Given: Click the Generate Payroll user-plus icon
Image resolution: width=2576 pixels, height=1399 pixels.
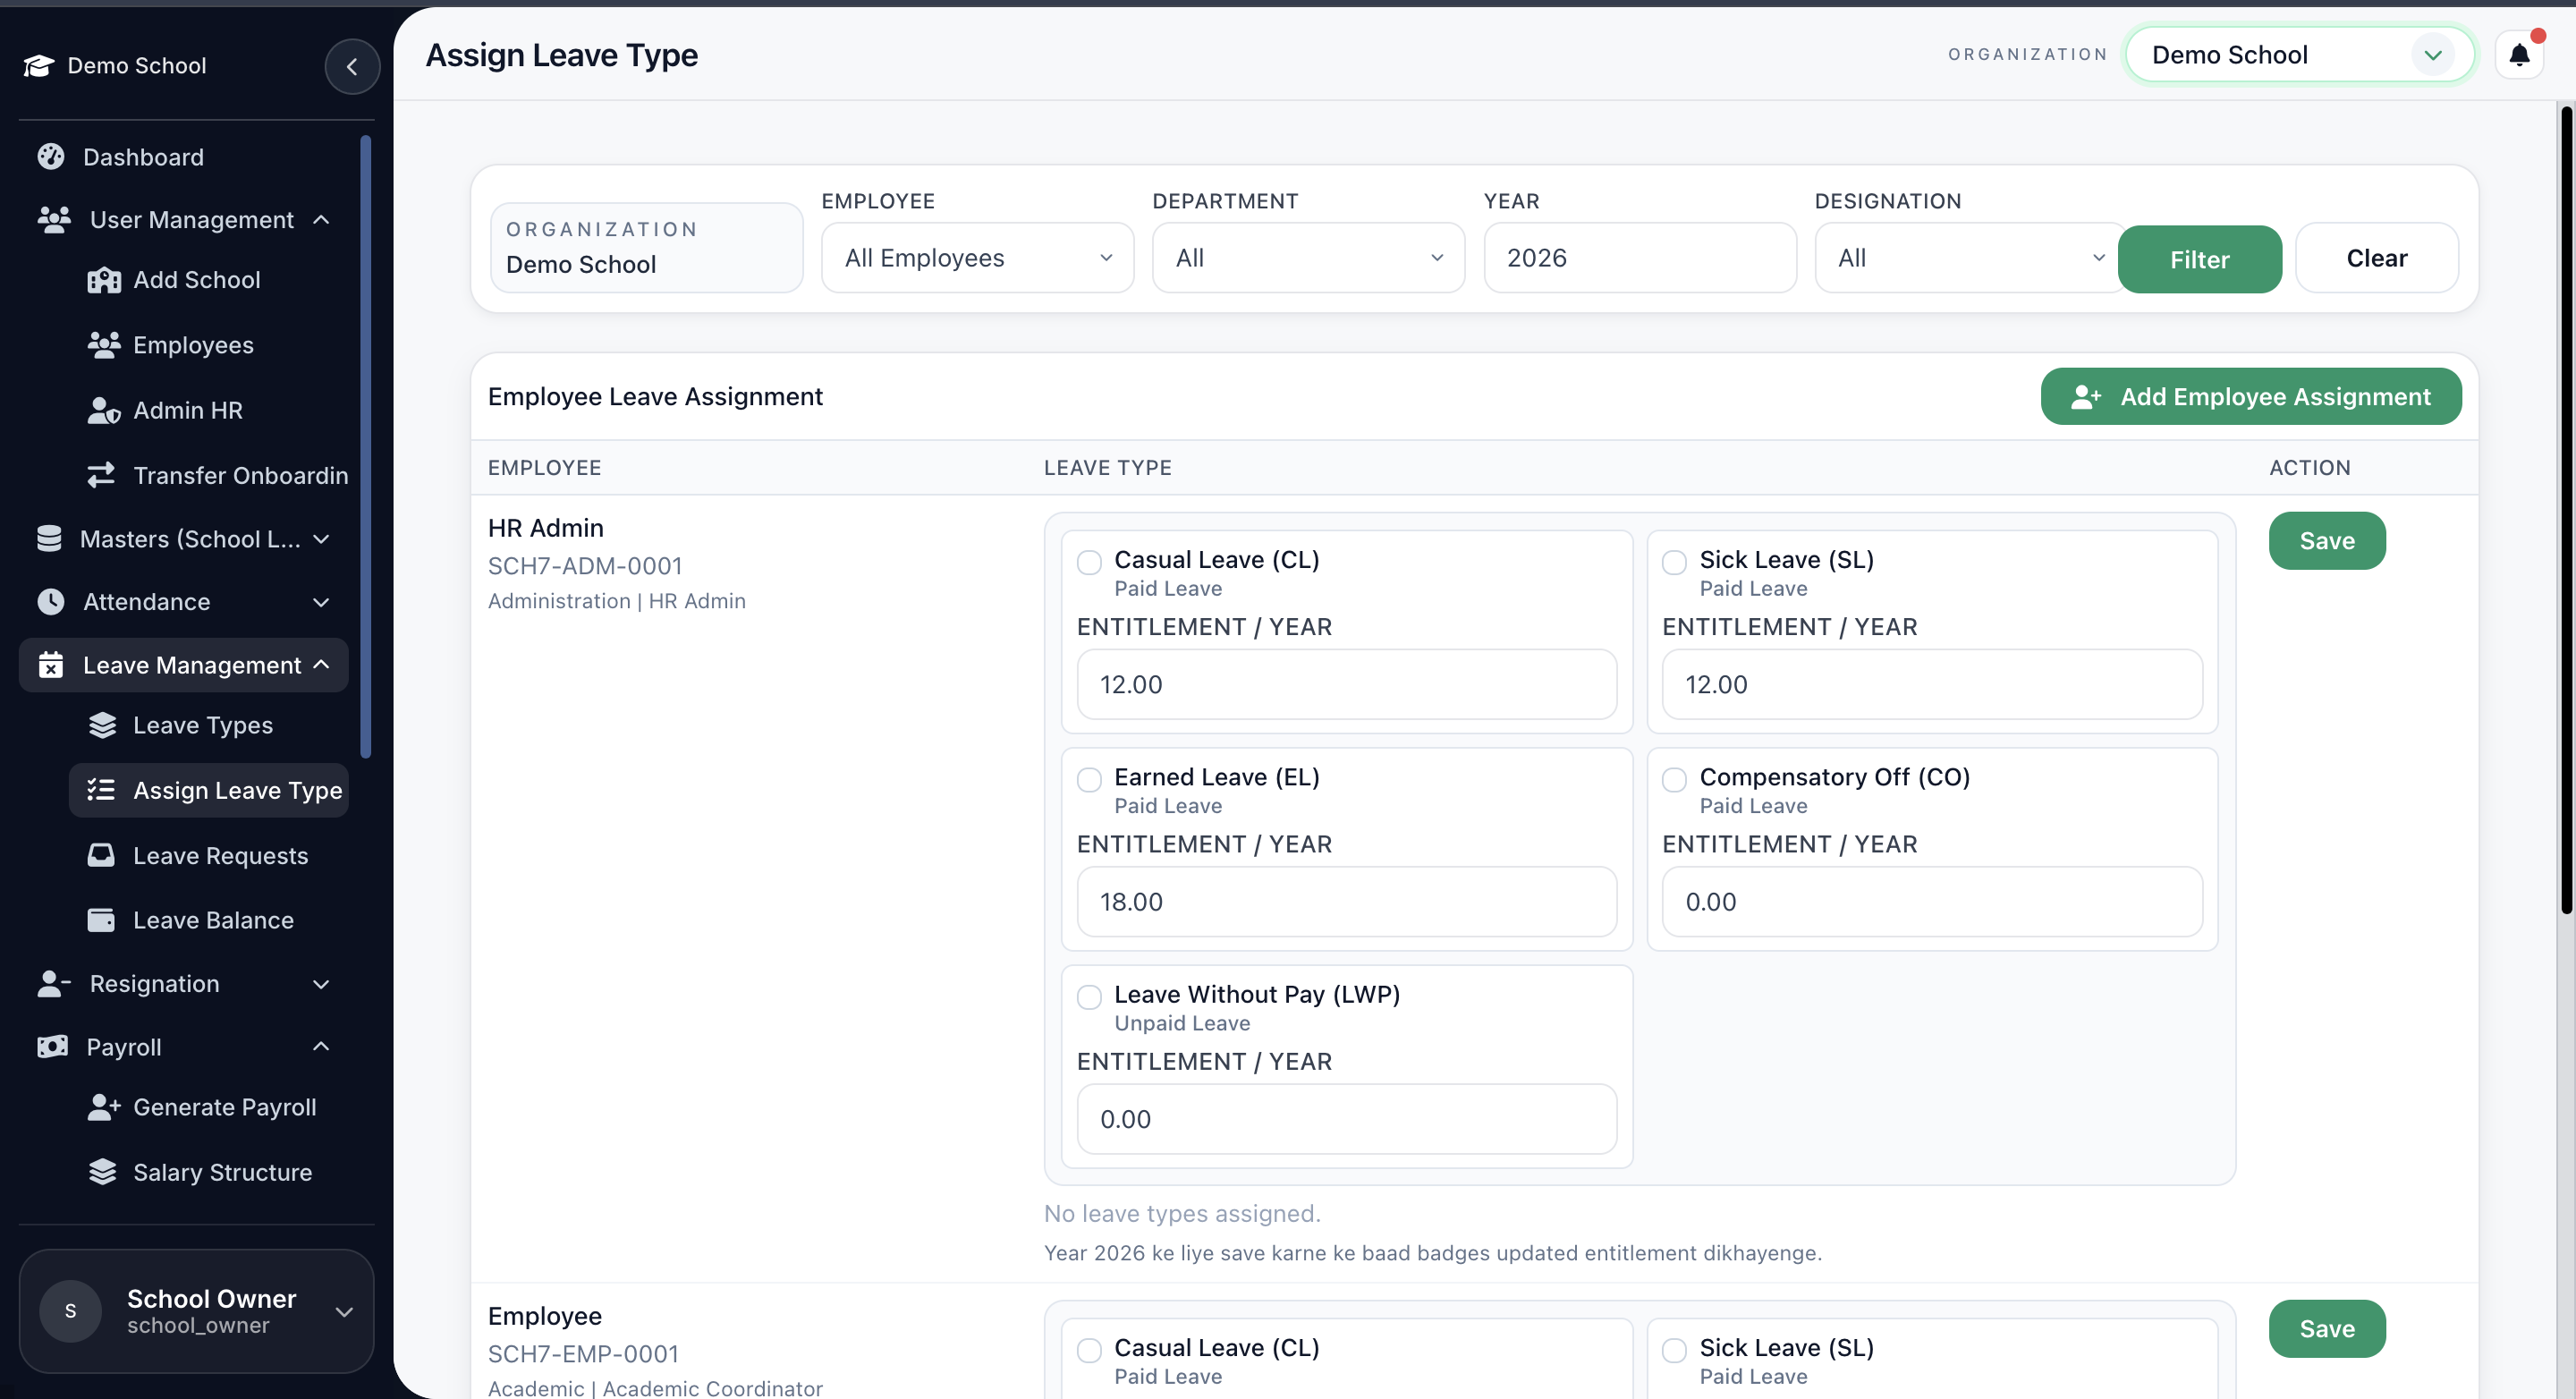Looking at the screenshot, I should 104,1107.
